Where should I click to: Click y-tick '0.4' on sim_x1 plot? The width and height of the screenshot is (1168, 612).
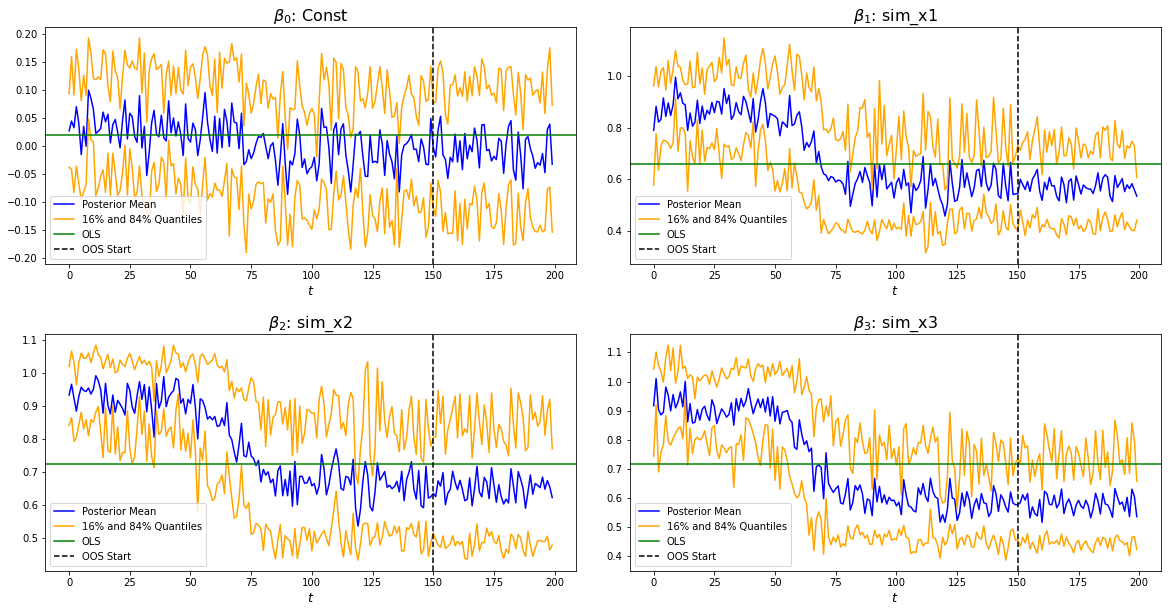[615, 231]
